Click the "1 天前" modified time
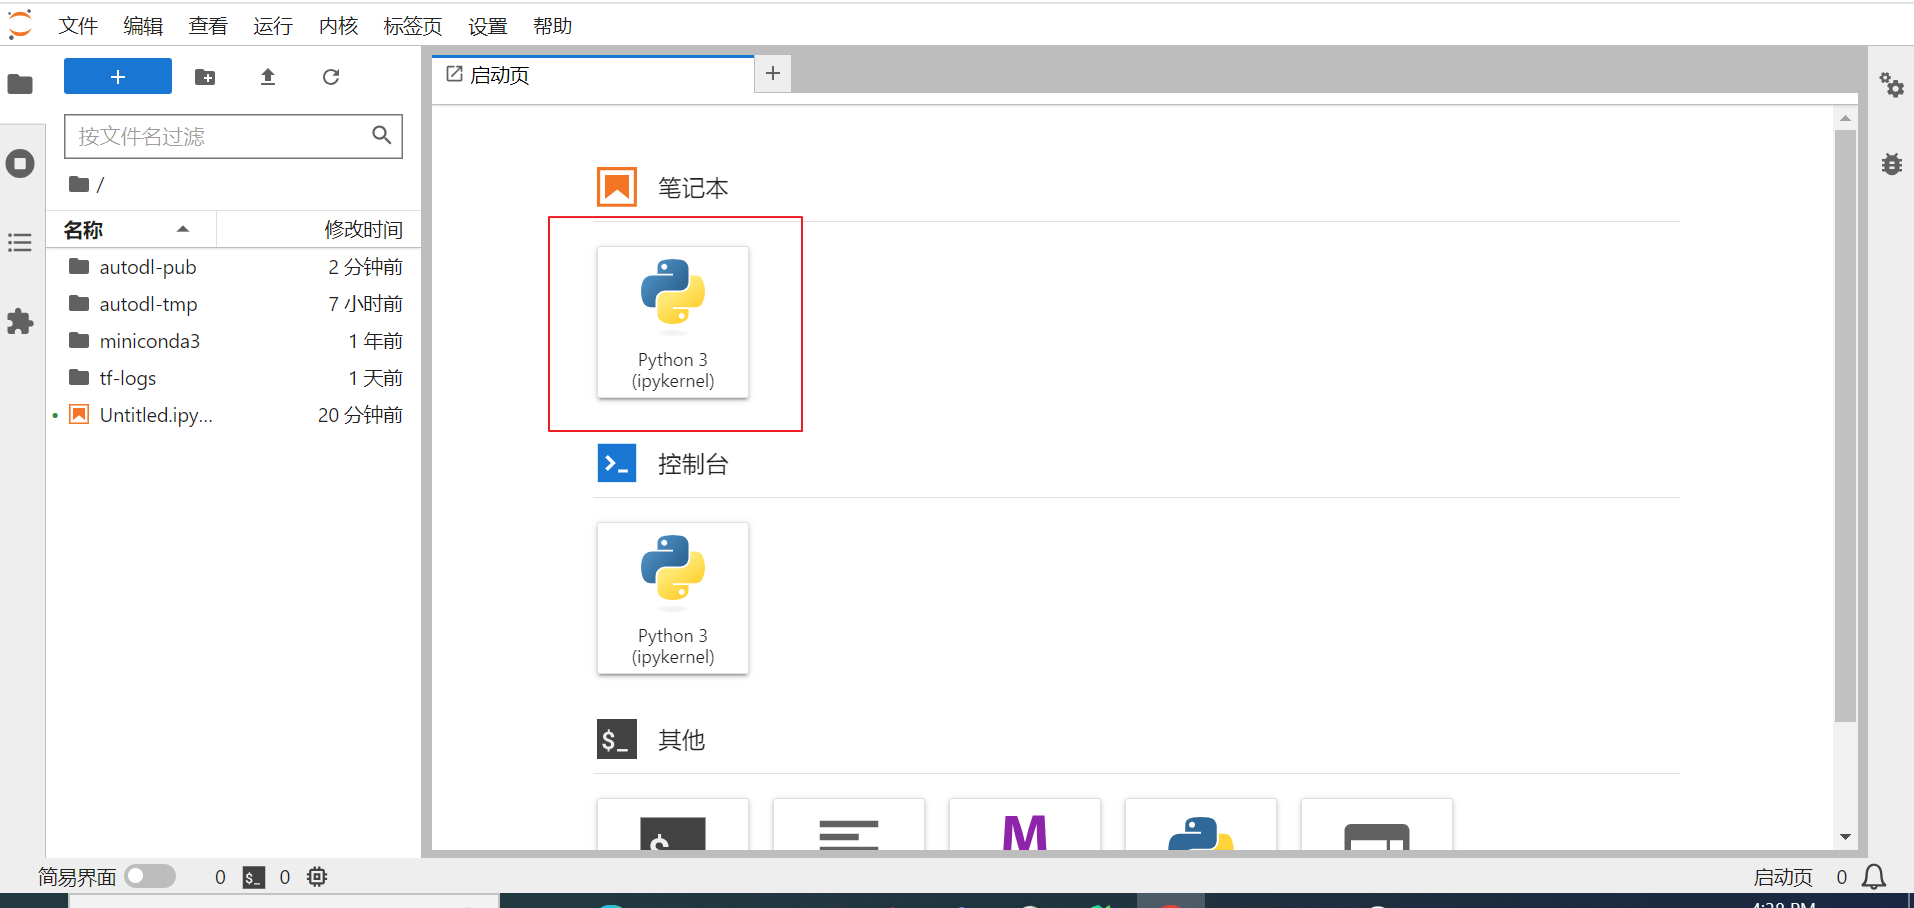The image size is (1914, 908). tap(375, 378)
